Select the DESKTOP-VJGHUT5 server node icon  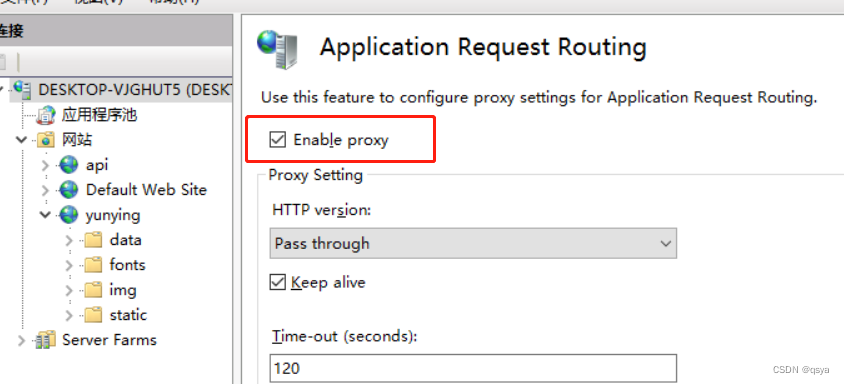23,89
